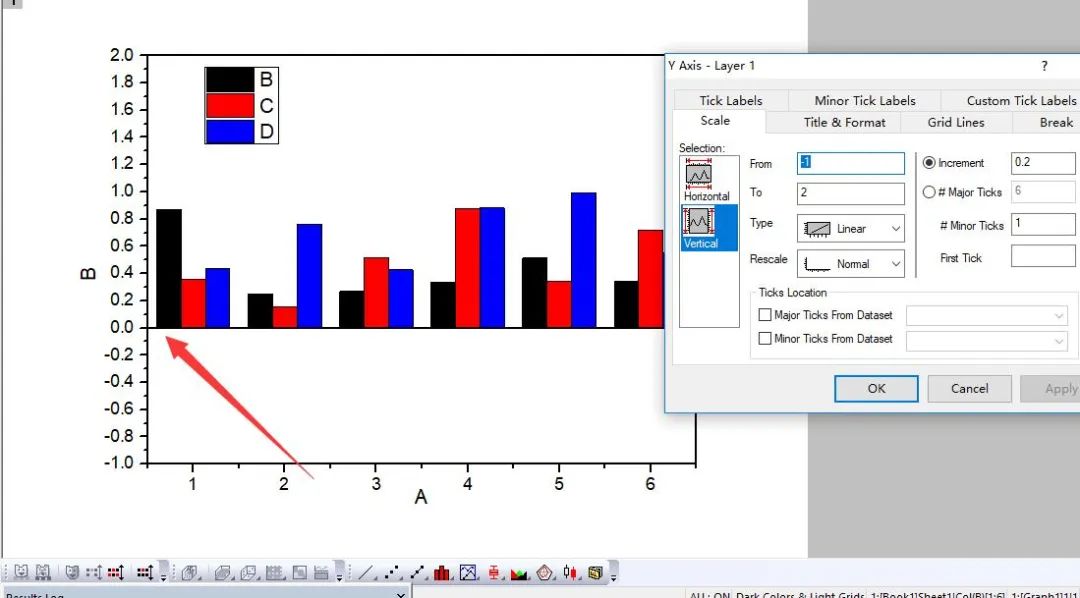Select the Increment radio button
The height and width of the screenshot is (598, 1080).
pos(929,163)
